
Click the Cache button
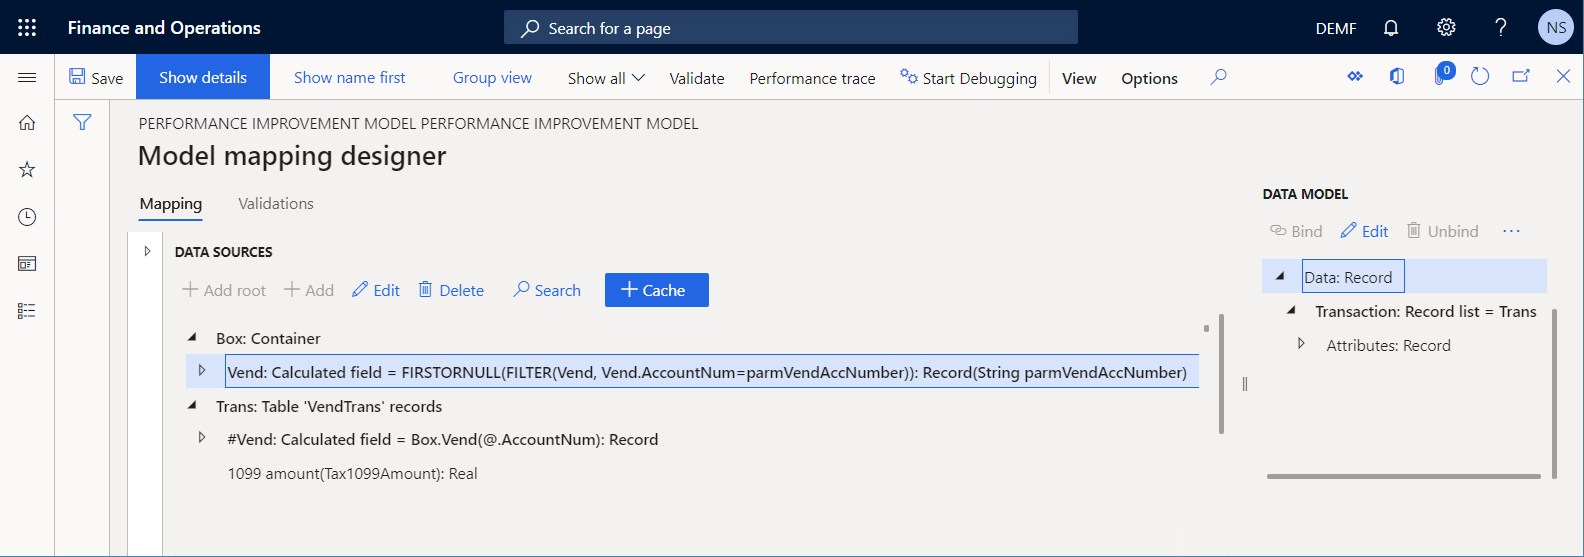[x=657, y=290]
